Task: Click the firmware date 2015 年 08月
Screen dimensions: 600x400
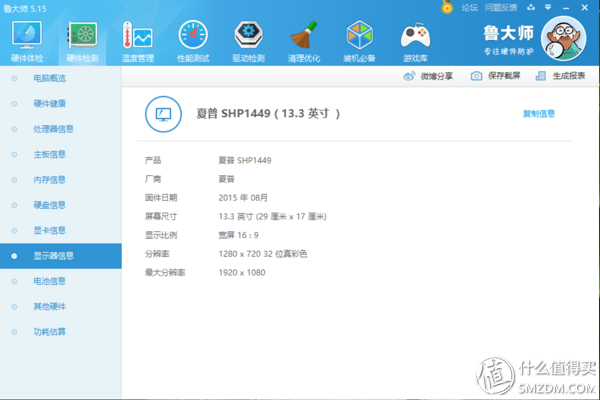Action: pyautogui.click(x=243, y=198)
